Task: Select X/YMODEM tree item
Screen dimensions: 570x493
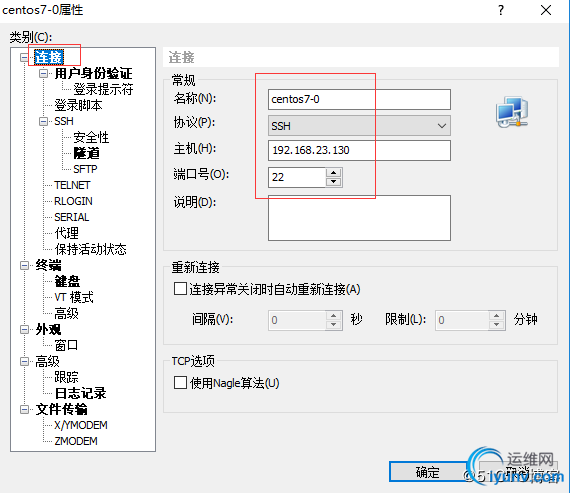Action: (x=81, y=425)
